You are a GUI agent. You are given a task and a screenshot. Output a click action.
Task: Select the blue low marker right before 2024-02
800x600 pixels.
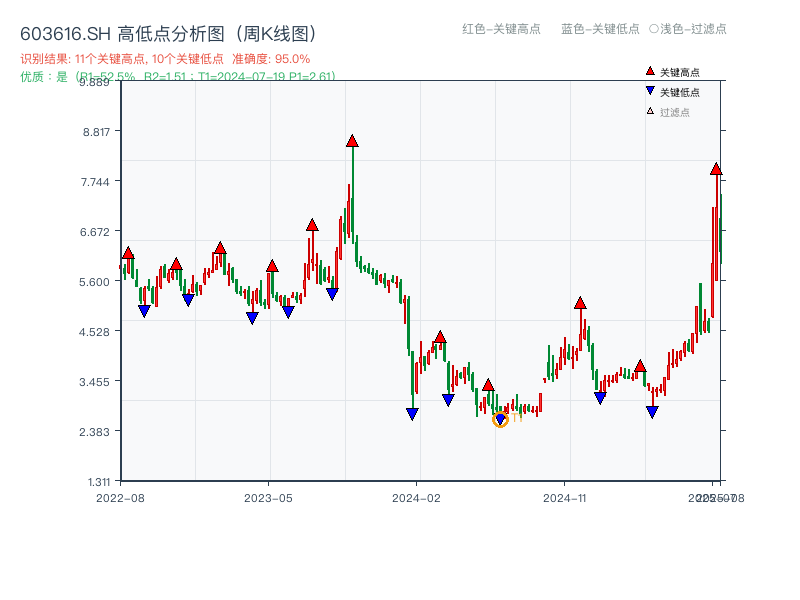tap(412, 414)
